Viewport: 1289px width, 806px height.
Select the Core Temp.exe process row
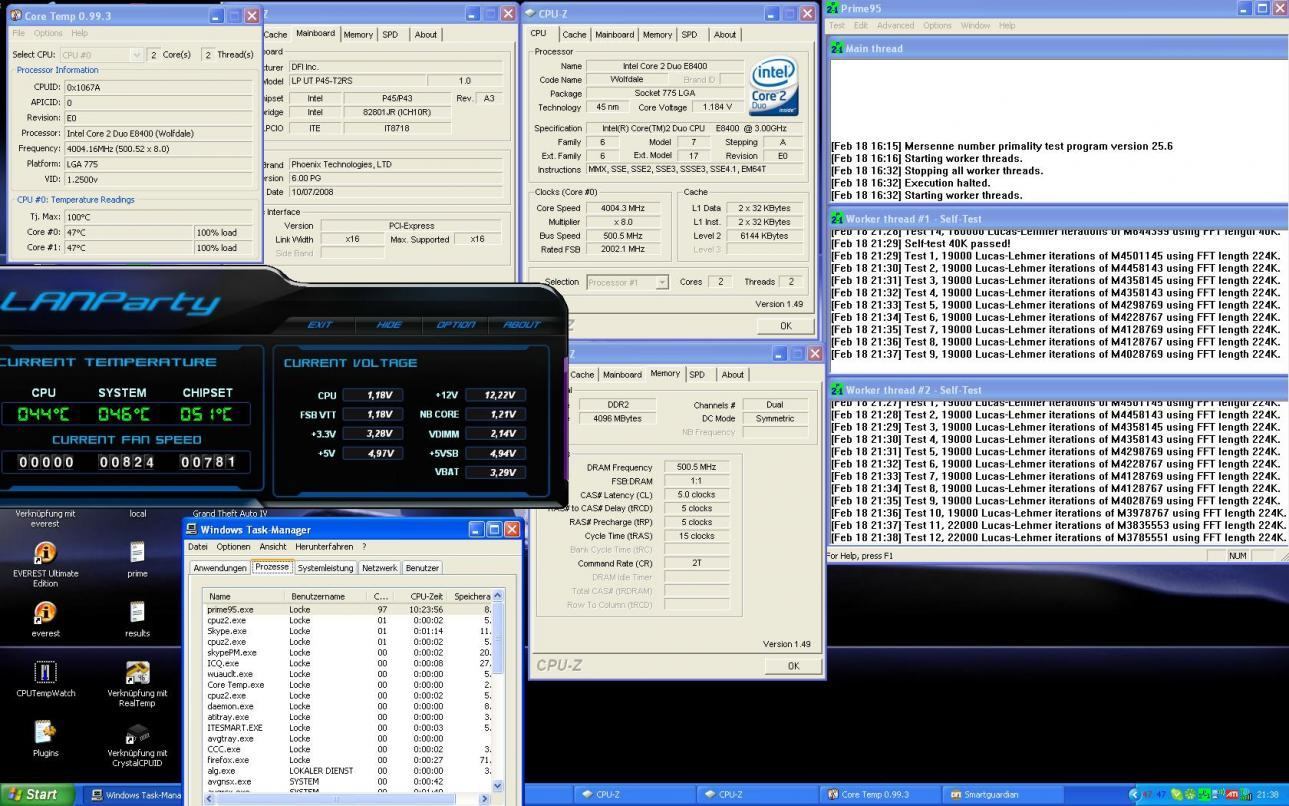(x=348, y=685)
